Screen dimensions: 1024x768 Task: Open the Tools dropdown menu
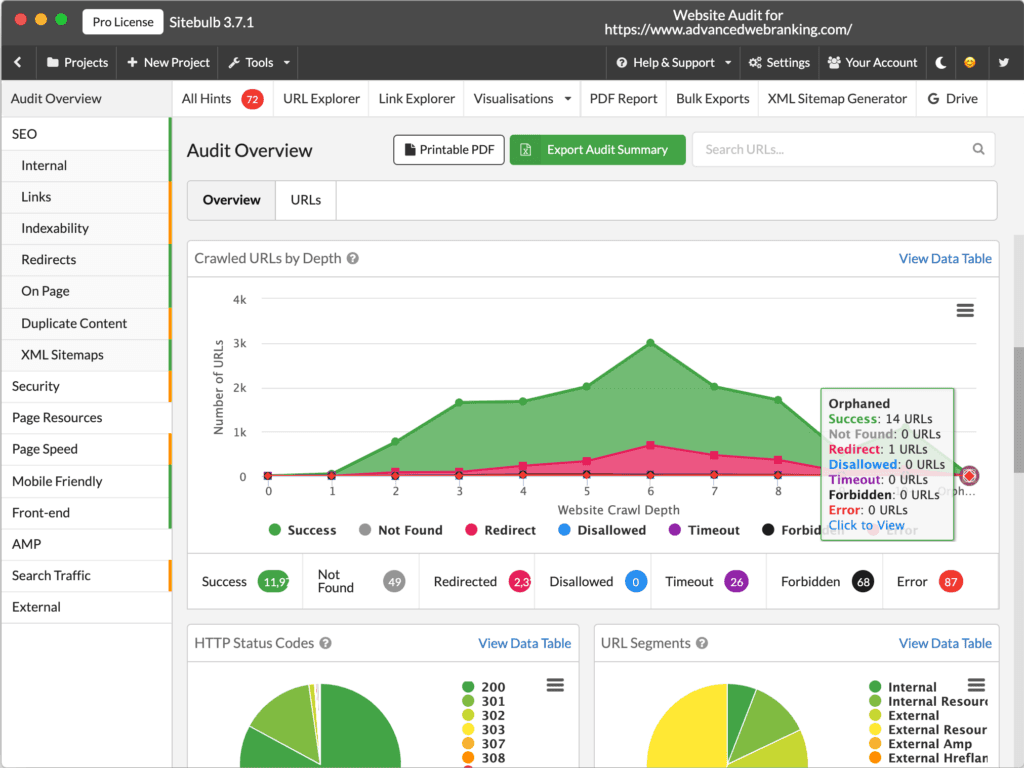pyautogui.click(x=259, y=63)
